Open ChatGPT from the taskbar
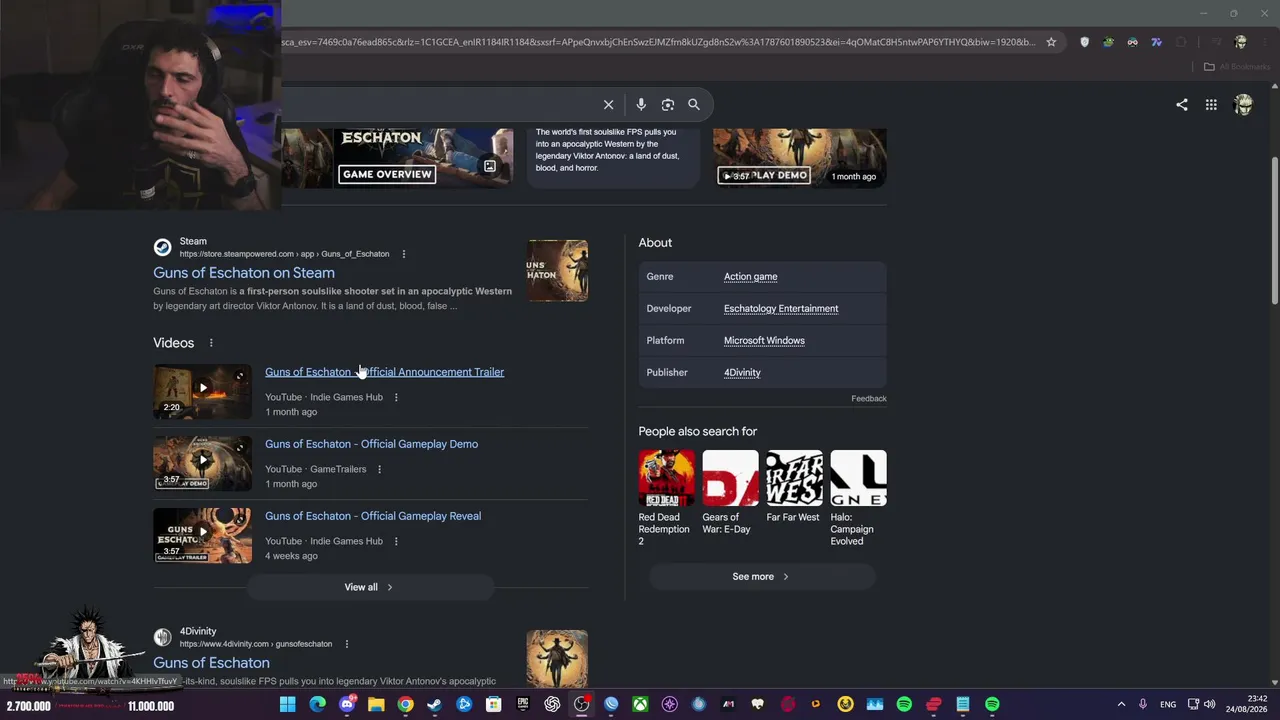Image resolution: width=1280 pixels, height=720 pixels. [x=552, y=705]
